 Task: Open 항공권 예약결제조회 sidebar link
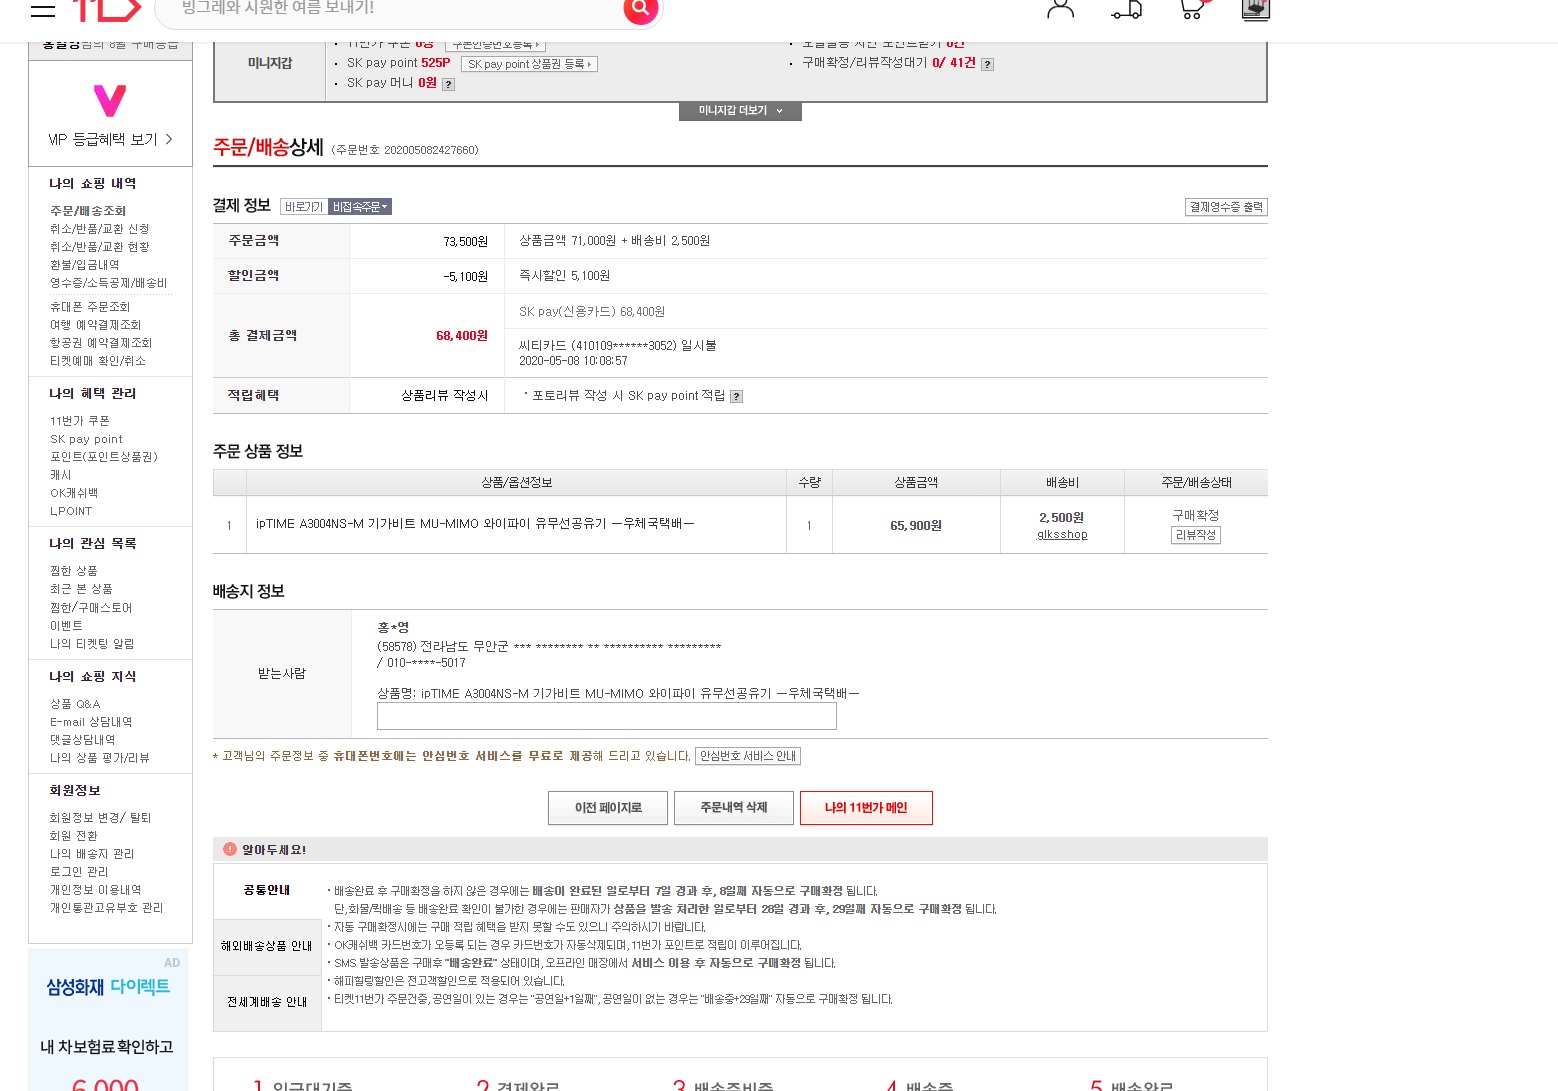(101, 343)
